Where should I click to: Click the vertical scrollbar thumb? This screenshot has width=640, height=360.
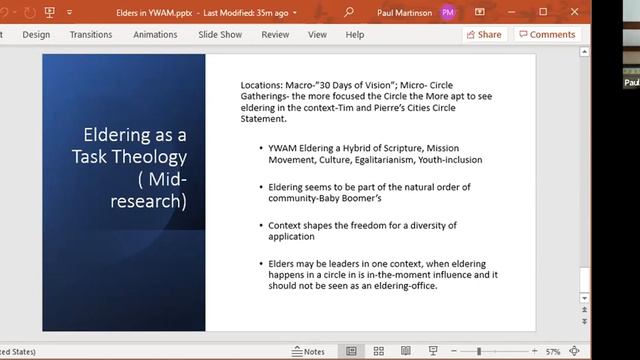(584, 280)
